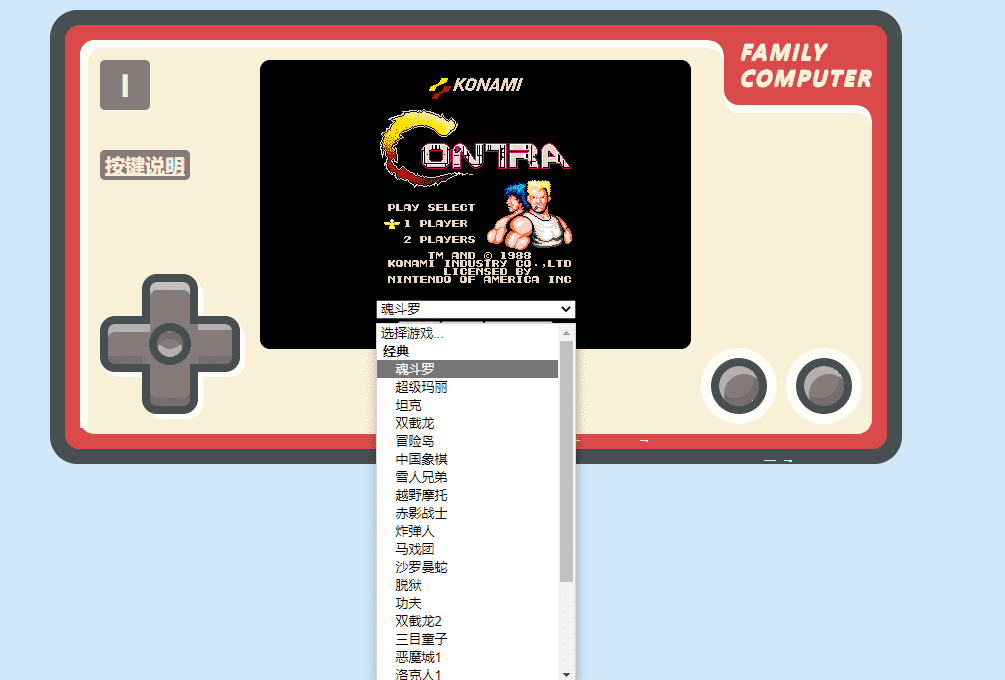Viewport: 1005px width, 680px height.
Task: Select 双截龙 from the game list
Action: click(467, 423)
